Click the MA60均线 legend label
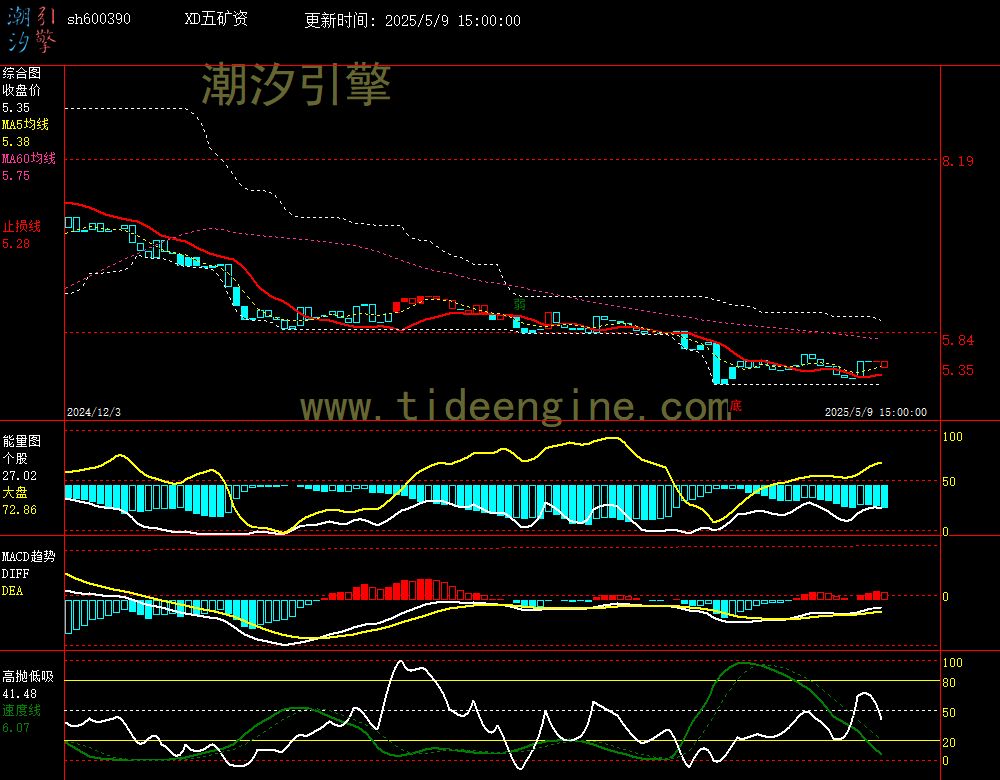Viewport: 1000px width, 780px height. pyautogui.click(x=29, y=158)
